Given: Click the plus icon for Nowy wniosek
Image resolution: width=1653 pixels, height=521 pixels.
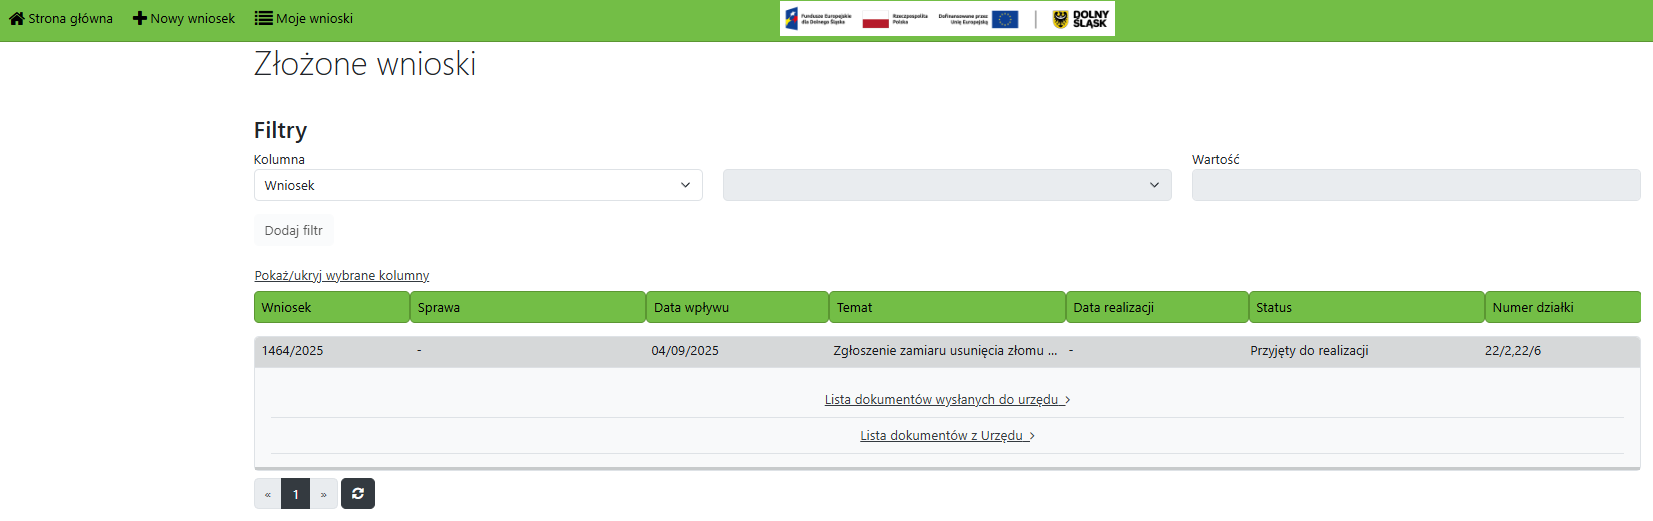Looking at the screenshot, I should tap(140, 18).
